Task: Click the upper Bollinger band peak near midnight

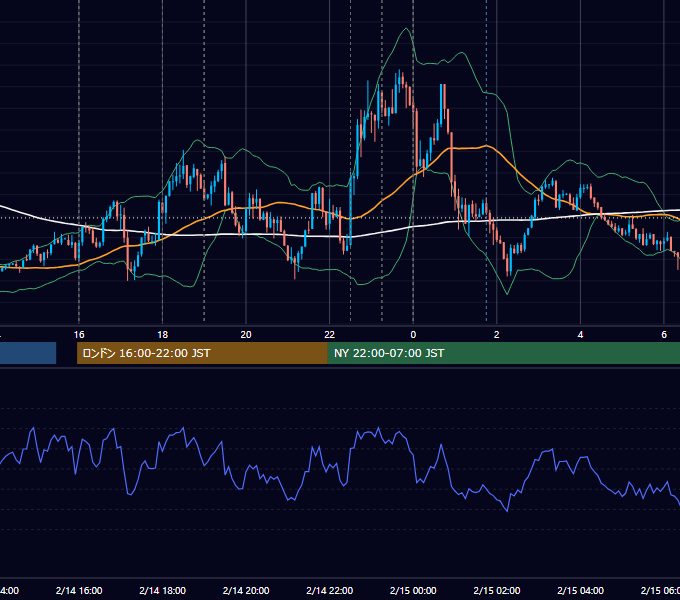Action: [406, 29]
